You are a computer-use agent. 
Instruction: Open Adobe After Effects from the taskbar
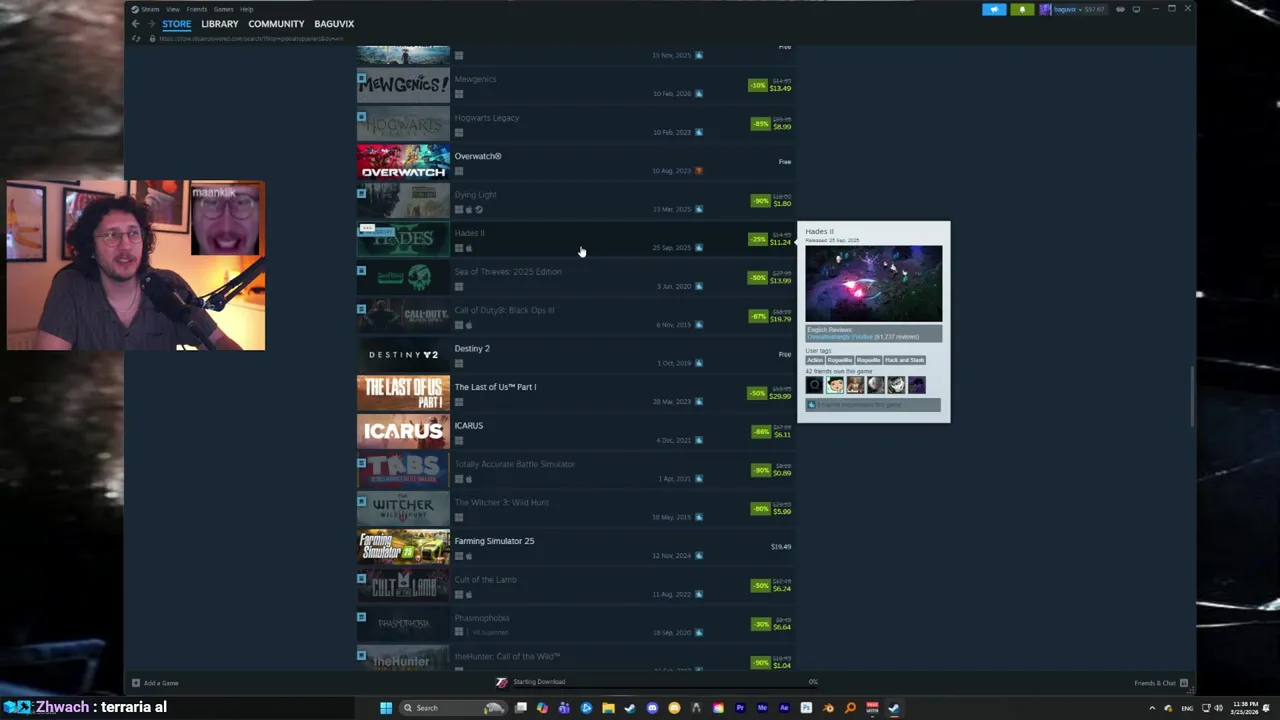pos(784,708)
